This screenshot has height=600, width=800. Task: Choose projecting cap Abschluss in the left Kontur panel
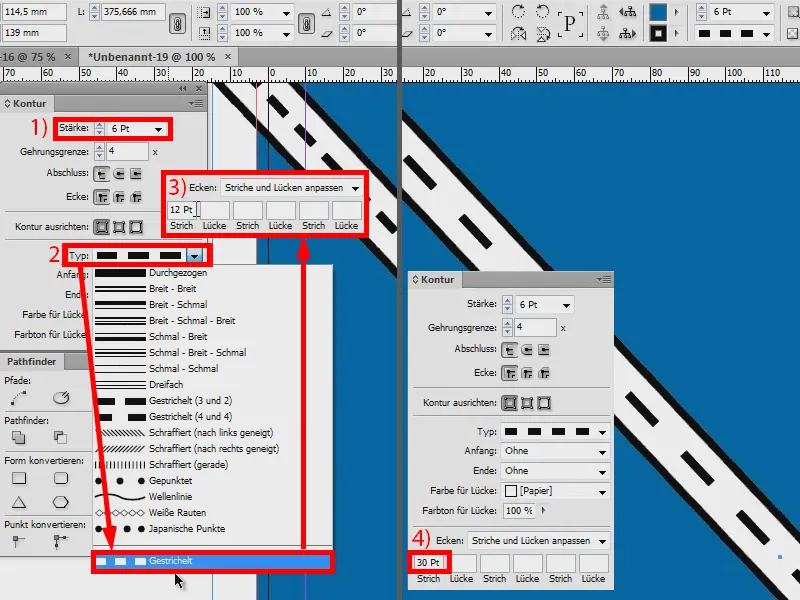click(136, 174)
